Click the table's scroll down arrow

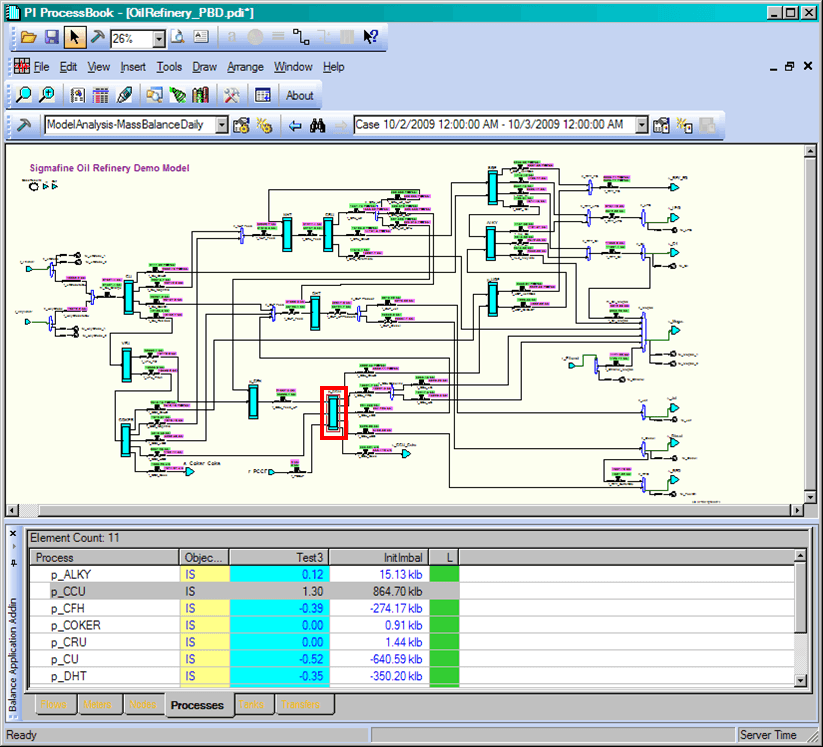tap(799, 680)
